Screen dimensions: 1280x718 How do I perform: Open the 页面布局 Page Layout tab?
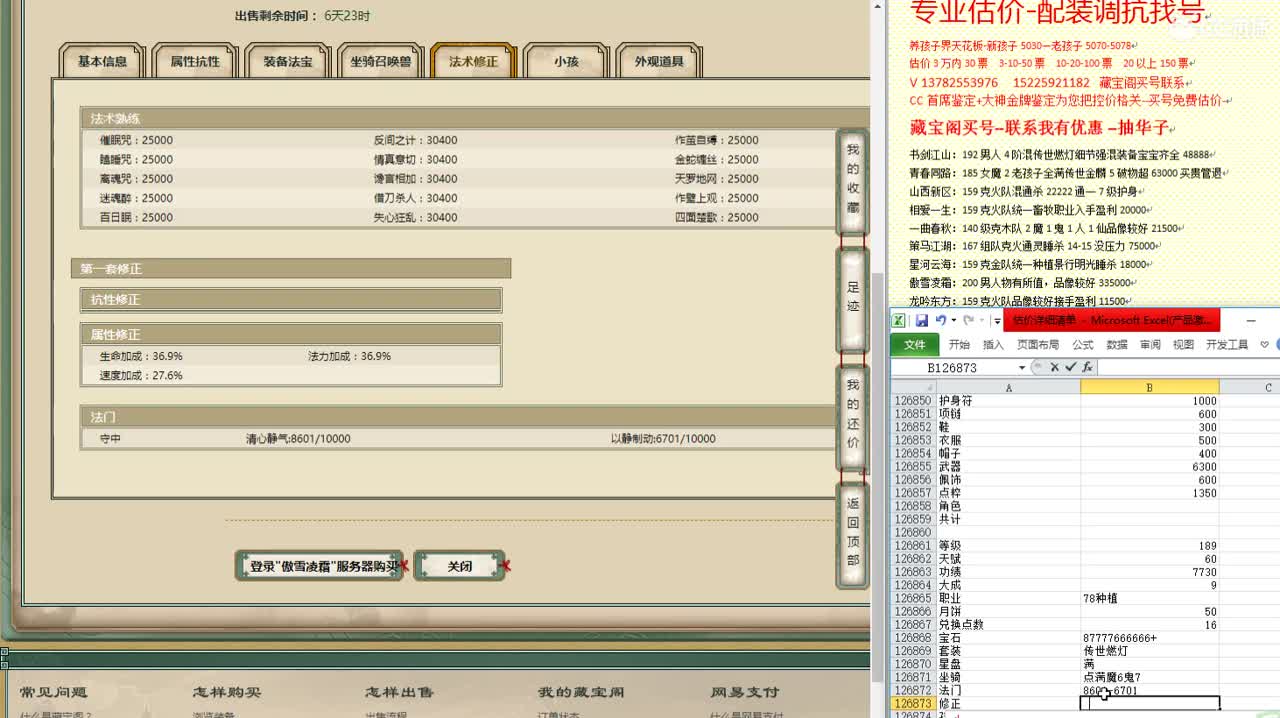[x=1038, y=345]
